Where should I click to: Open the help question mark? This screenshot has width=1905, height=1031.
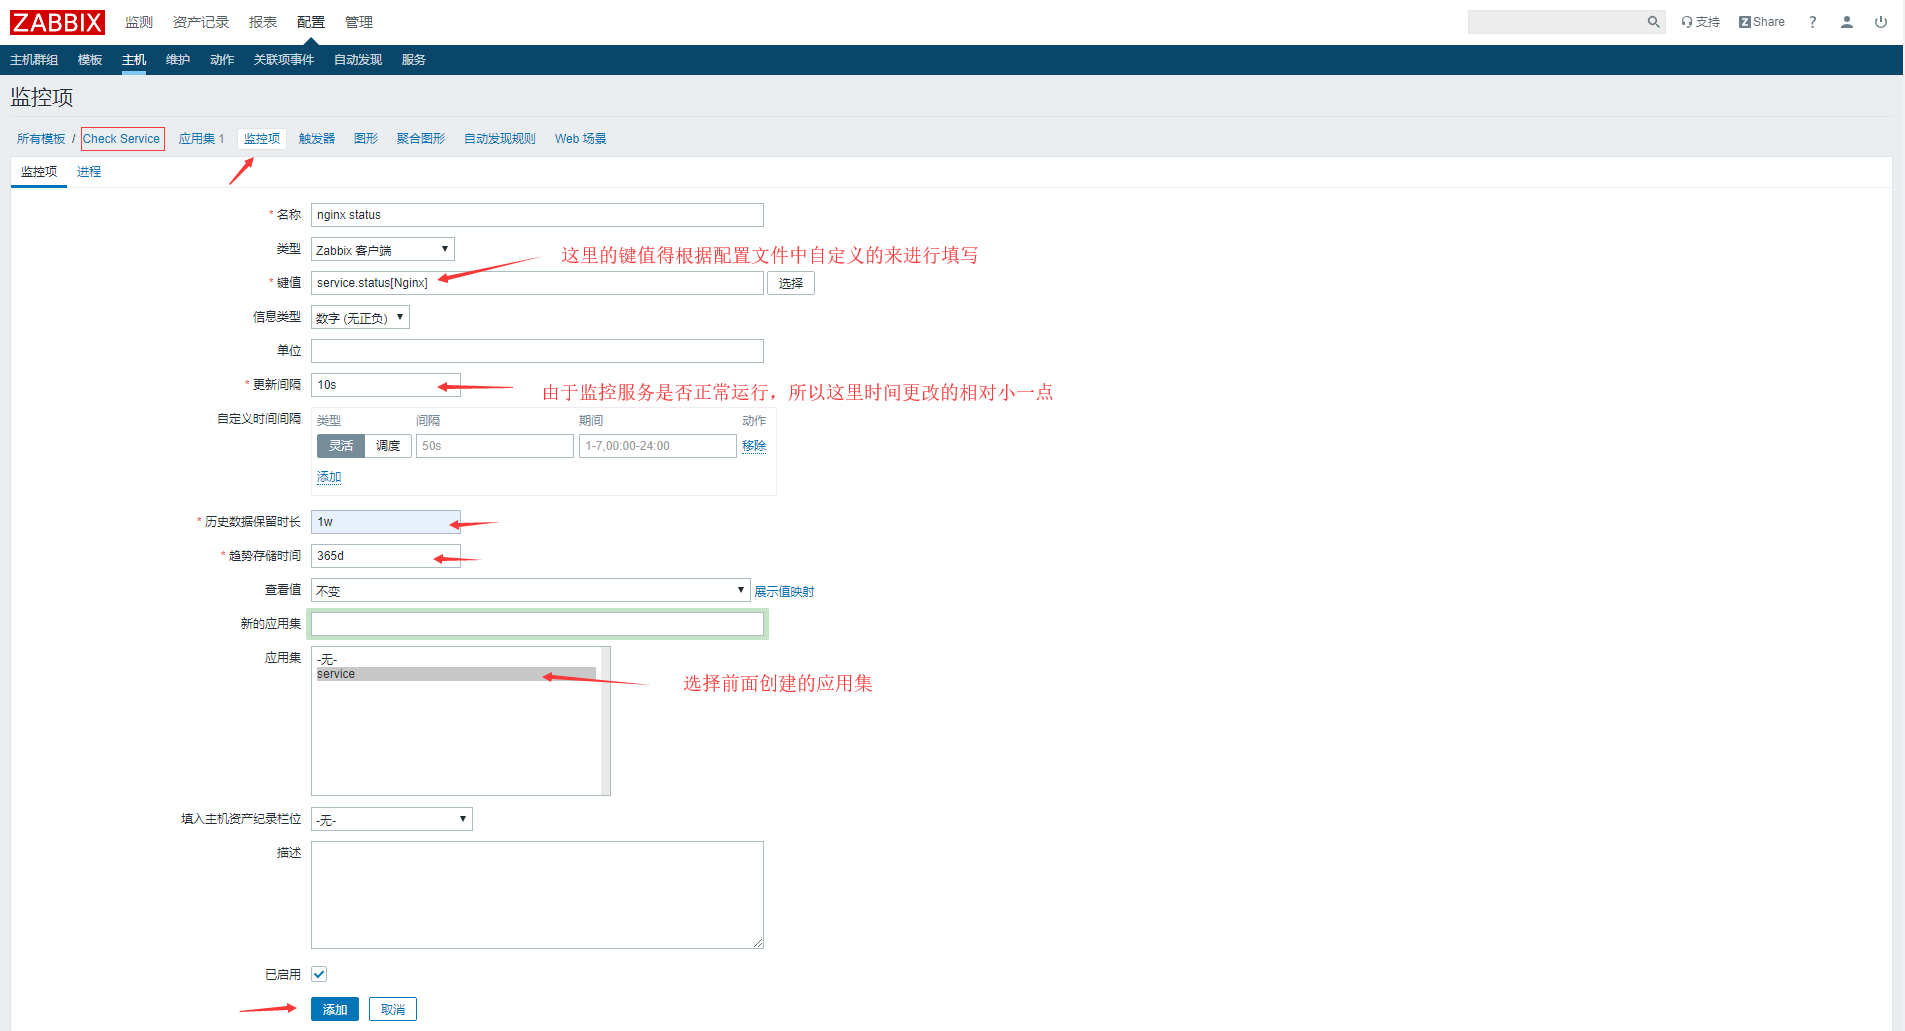tap(1812, 22)
